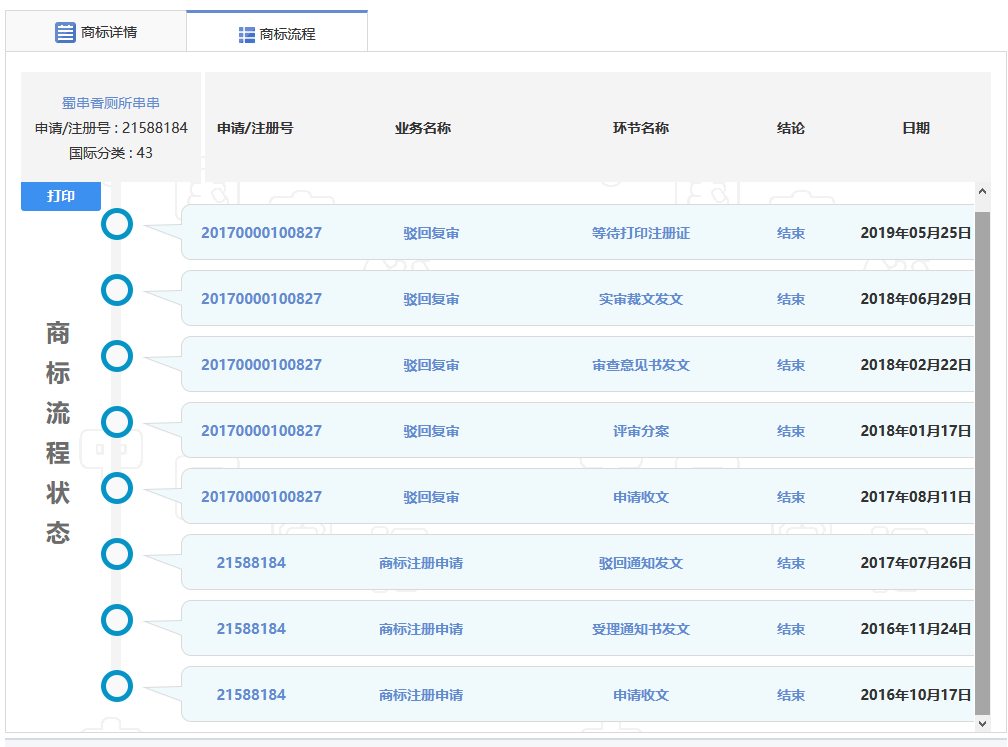Click 21588184 number in 驳回通知发文 row
The image size is (1008, 747).
[x=251, y=563]
